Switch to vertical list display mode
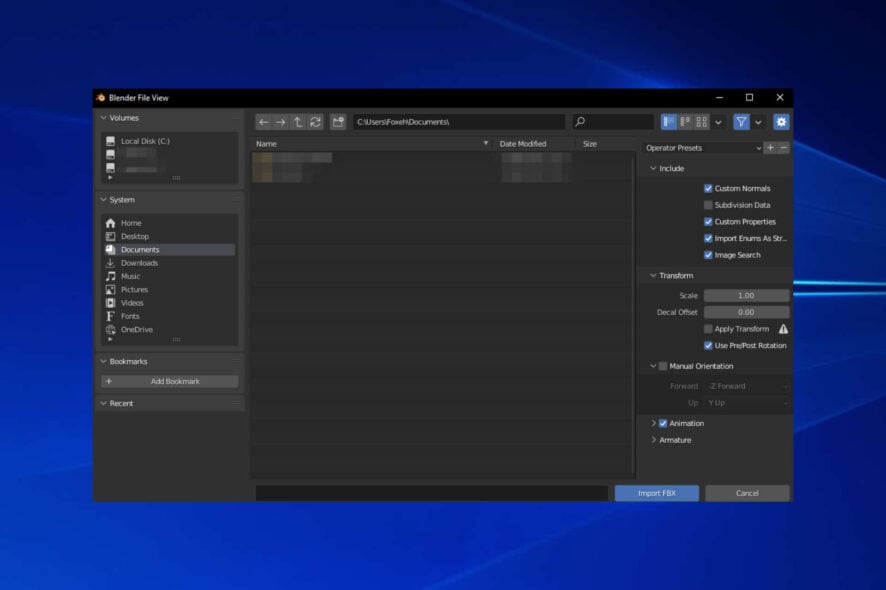 (668, 122)
